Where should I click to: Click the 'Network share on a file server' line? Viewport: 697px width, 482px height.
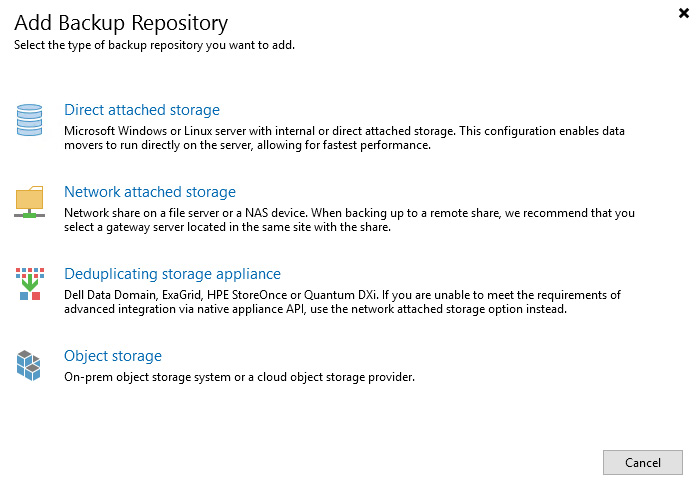[x=349, y=213]
